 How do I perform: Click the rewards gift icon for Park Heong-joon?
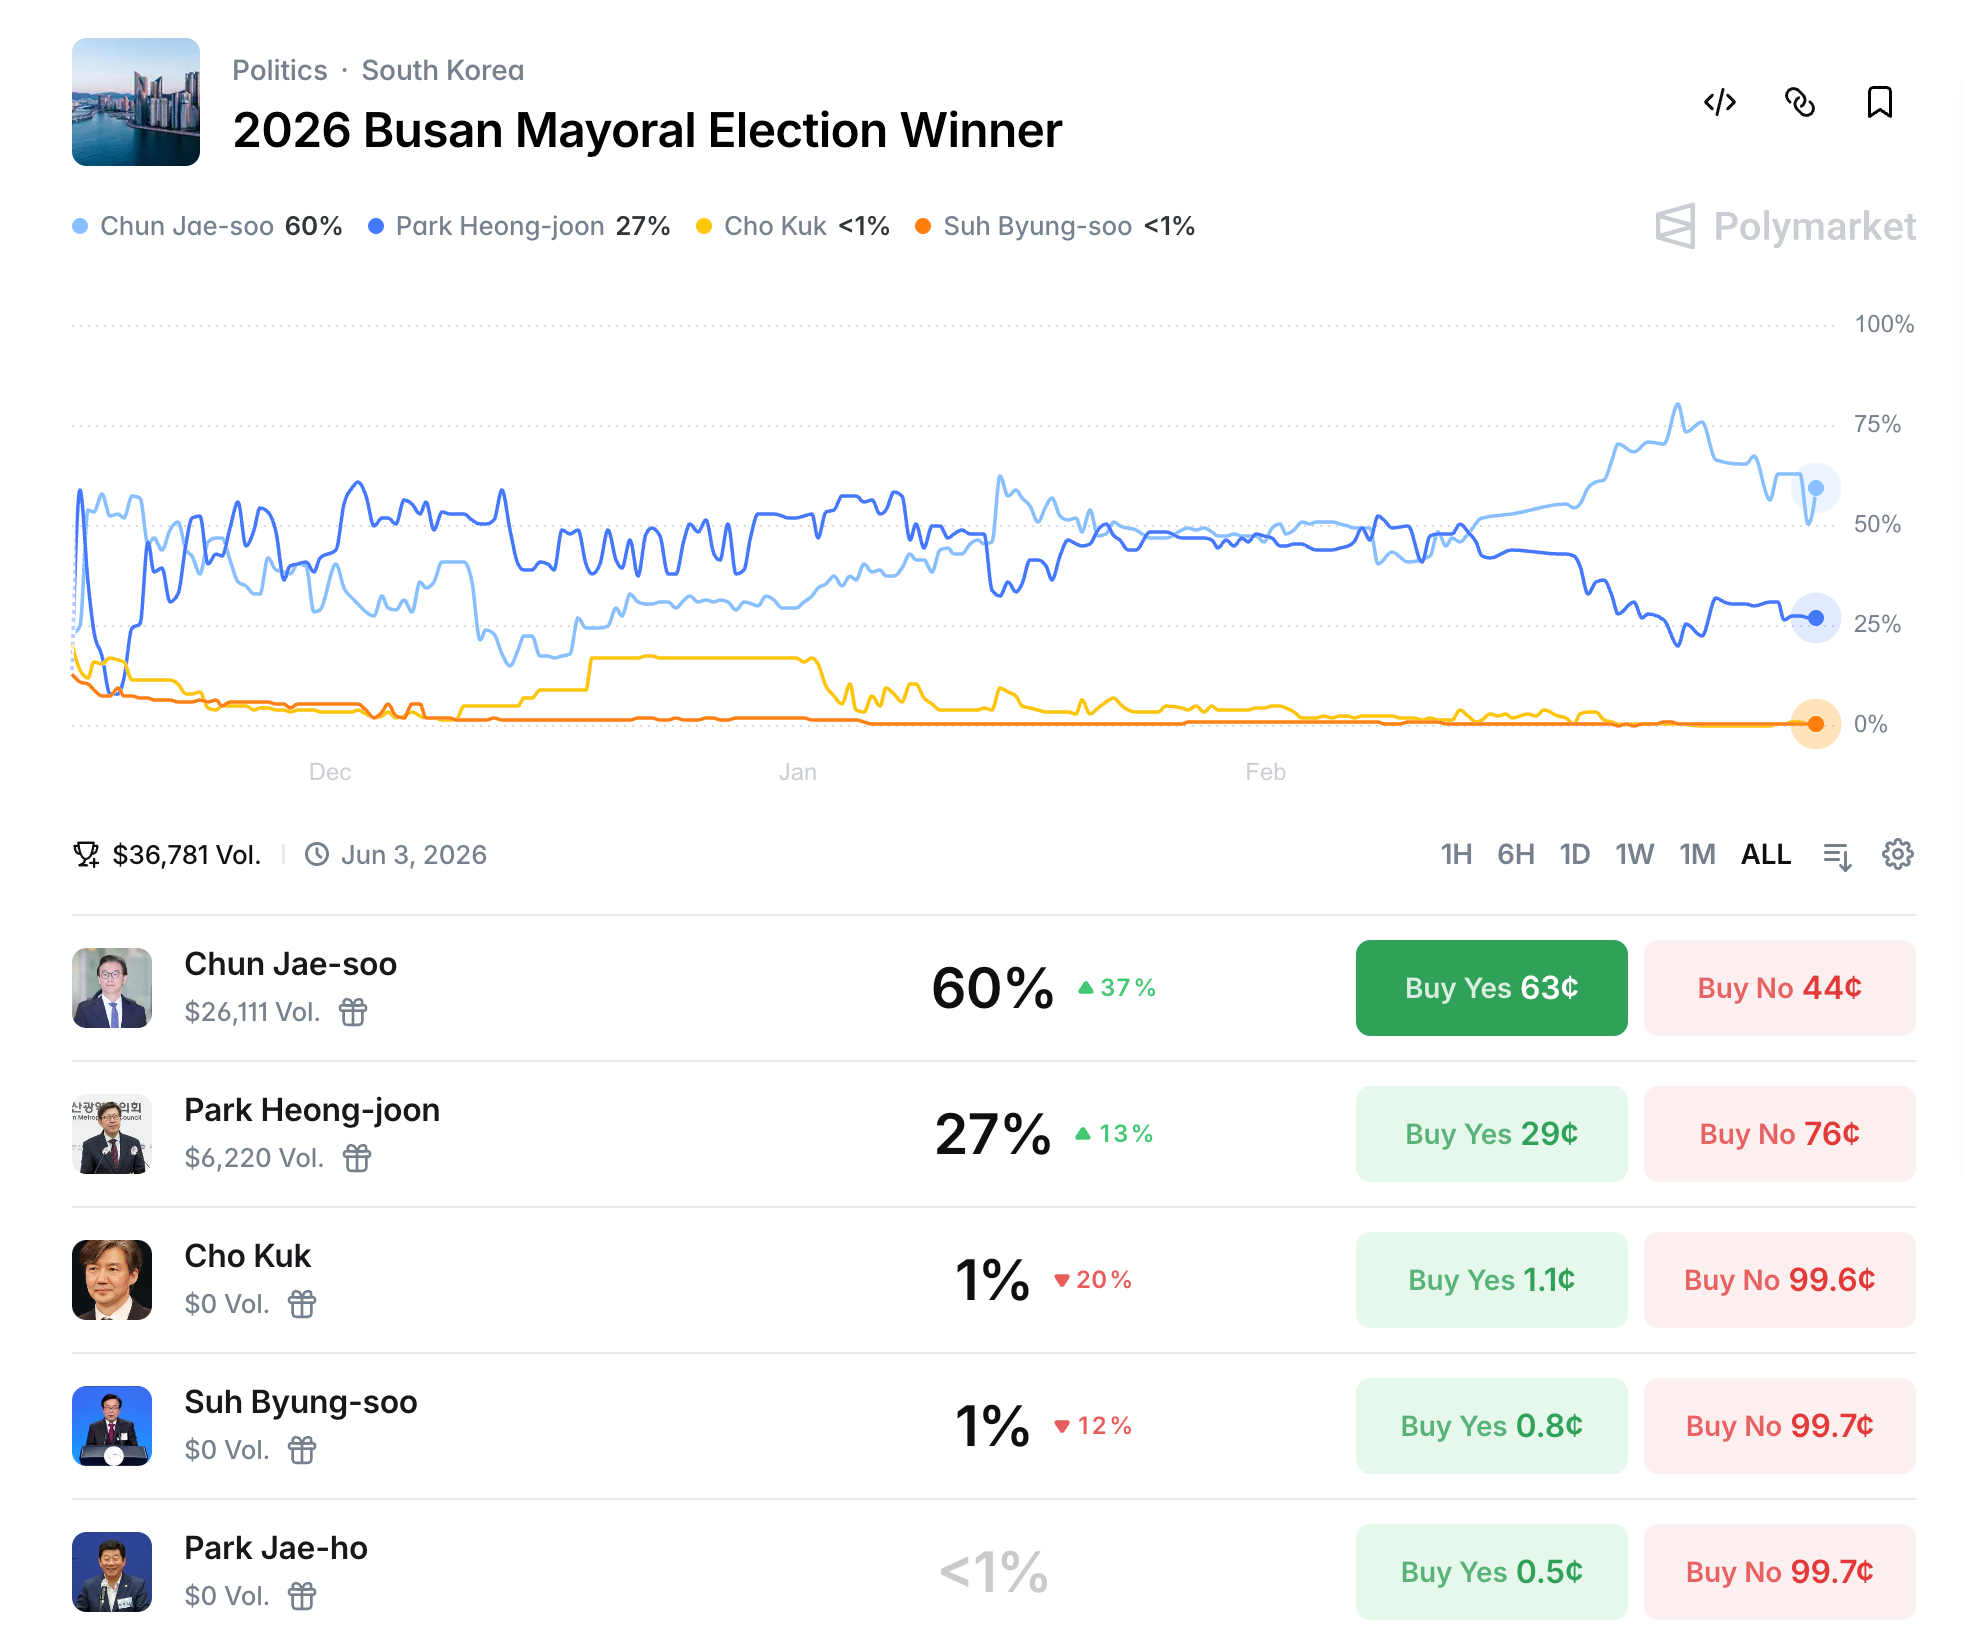click(357, 1158)
